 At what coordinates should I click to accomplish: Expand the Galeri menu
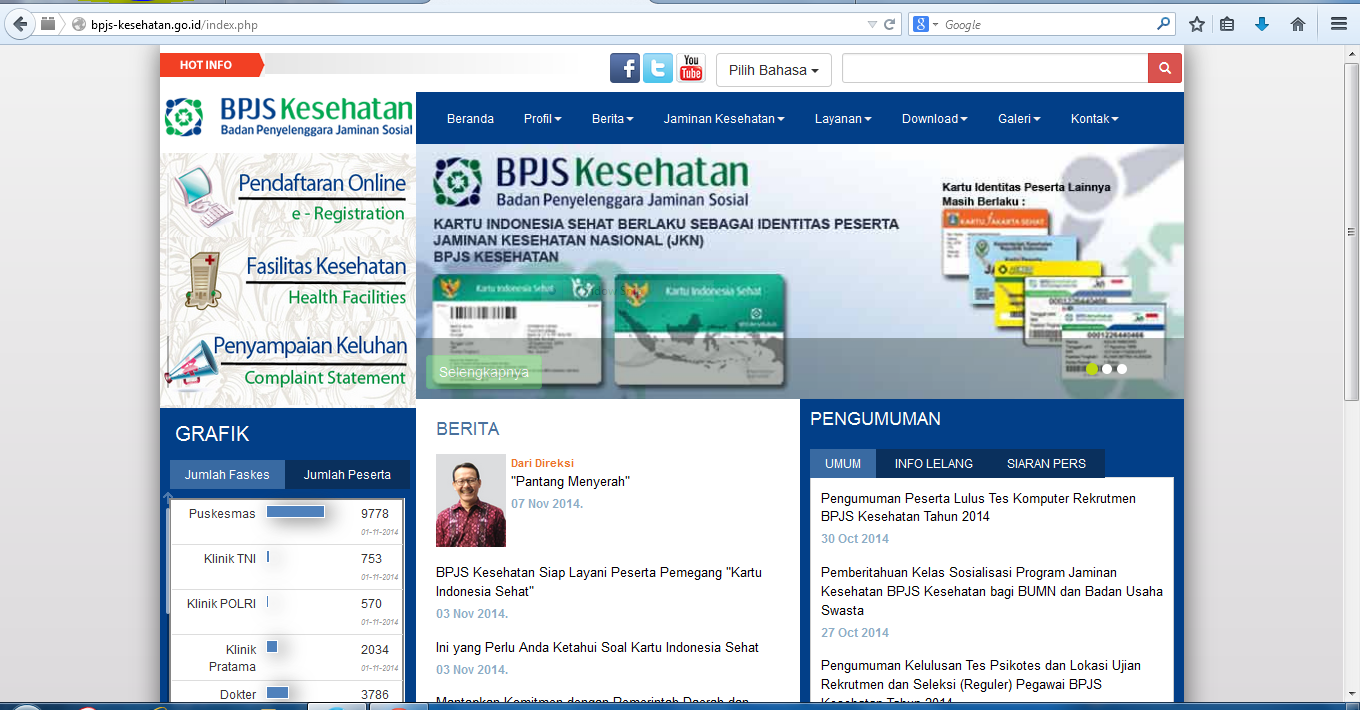pos(1019,118)
